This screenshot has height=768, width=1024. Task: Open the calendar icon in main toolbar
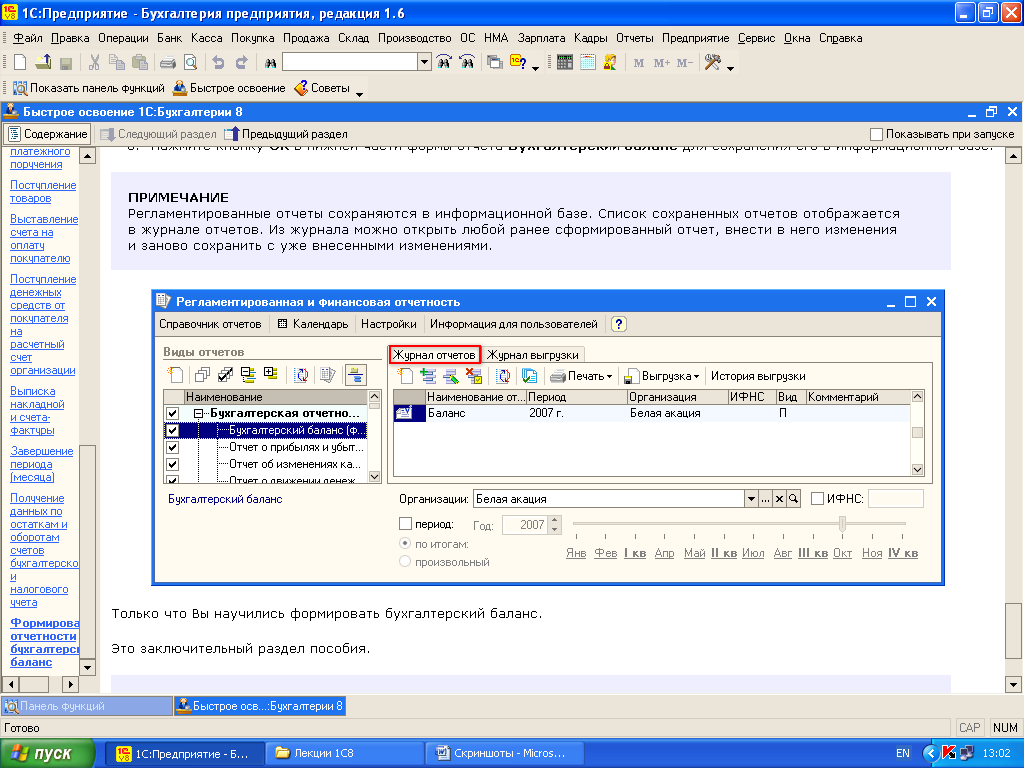pos(588,63)
